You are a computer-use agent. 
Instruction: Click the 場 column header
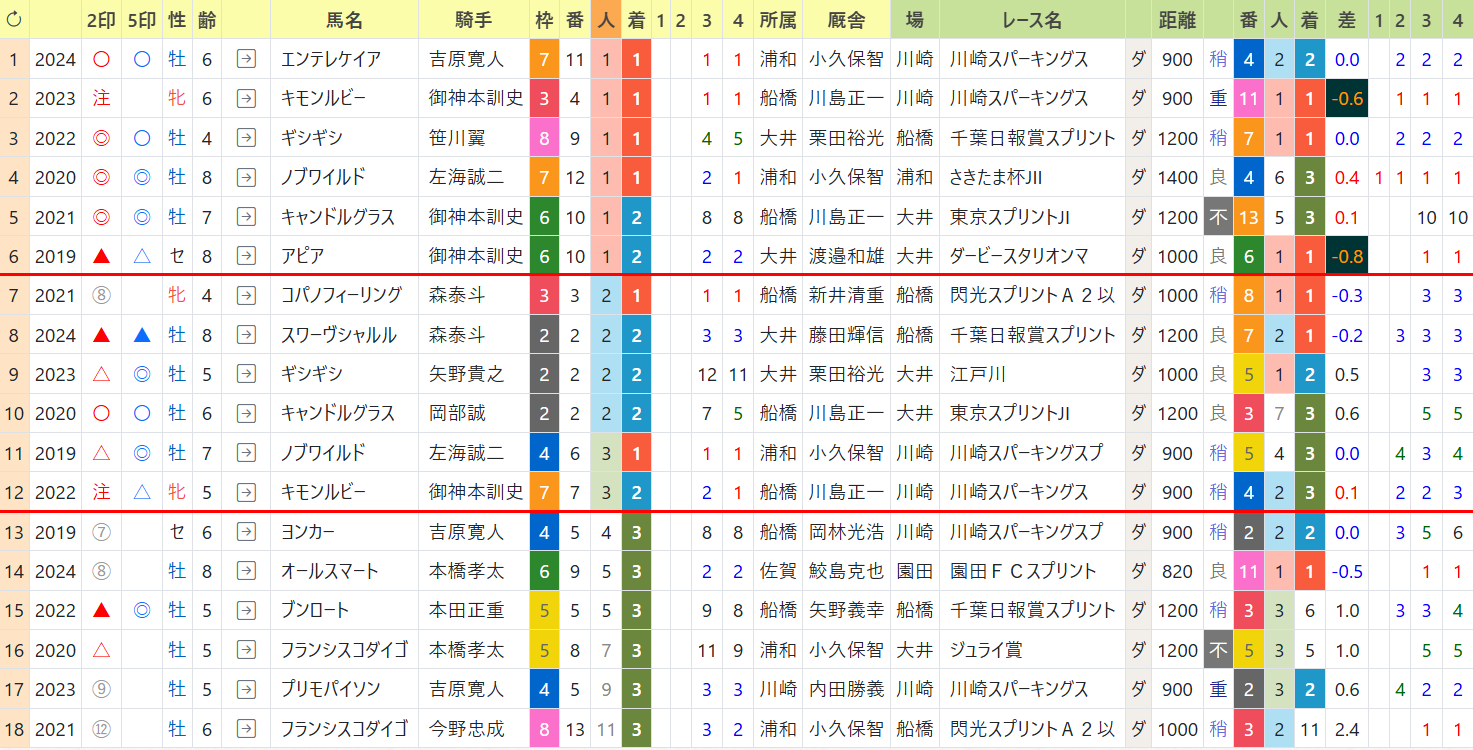click(915, 19)
